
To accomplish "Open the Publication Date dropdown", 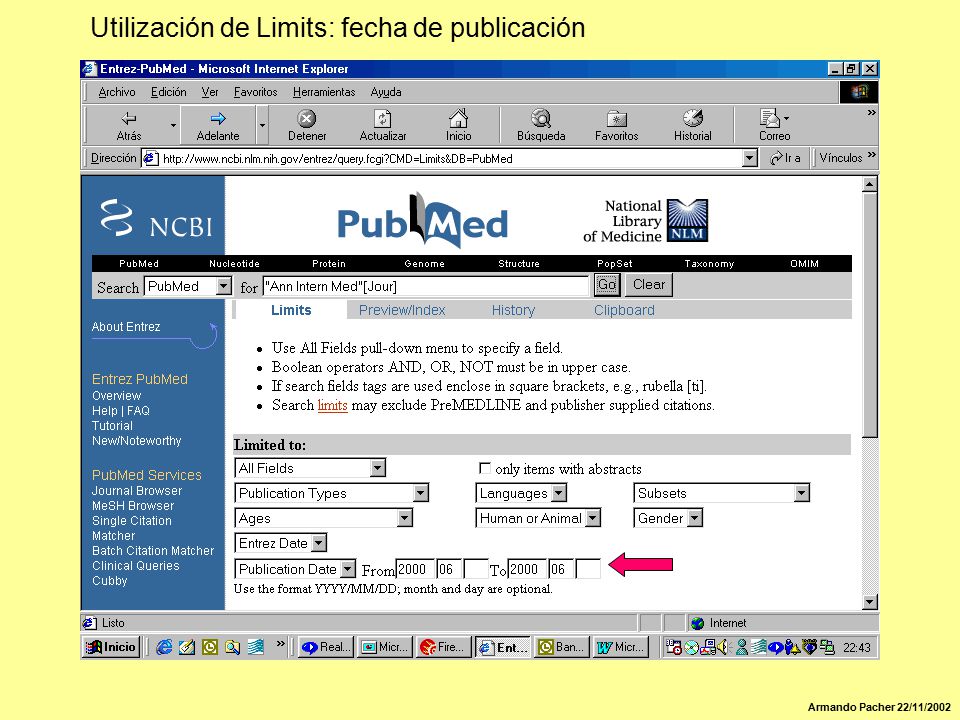I will [295, 569].
